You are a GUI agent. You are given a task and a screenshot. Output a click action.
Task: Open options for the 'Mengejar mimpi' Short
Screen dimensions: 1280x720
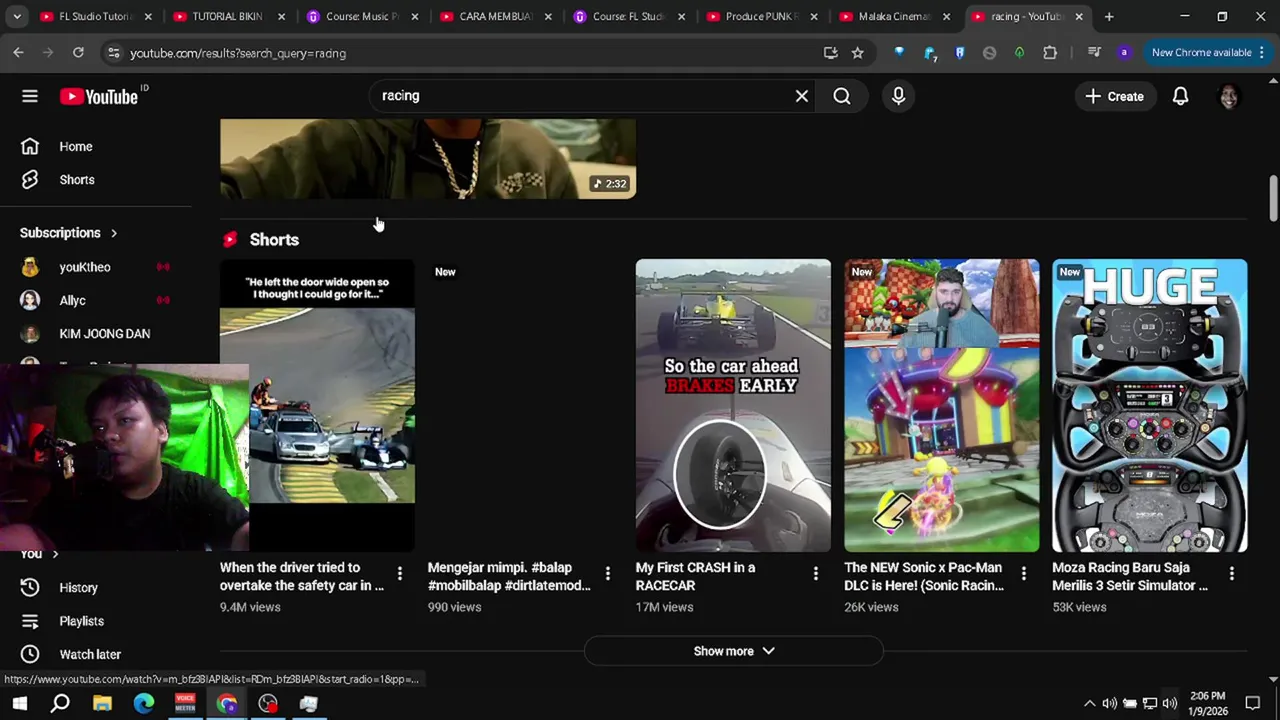(x=607, y=573)
